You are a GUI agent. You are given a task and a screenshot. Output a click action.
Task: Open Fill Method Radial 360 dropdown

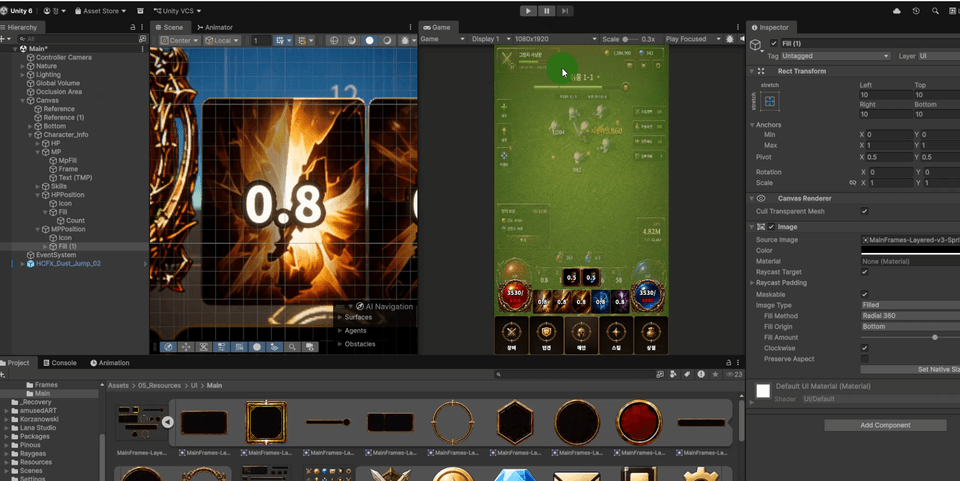click(910, 316)
